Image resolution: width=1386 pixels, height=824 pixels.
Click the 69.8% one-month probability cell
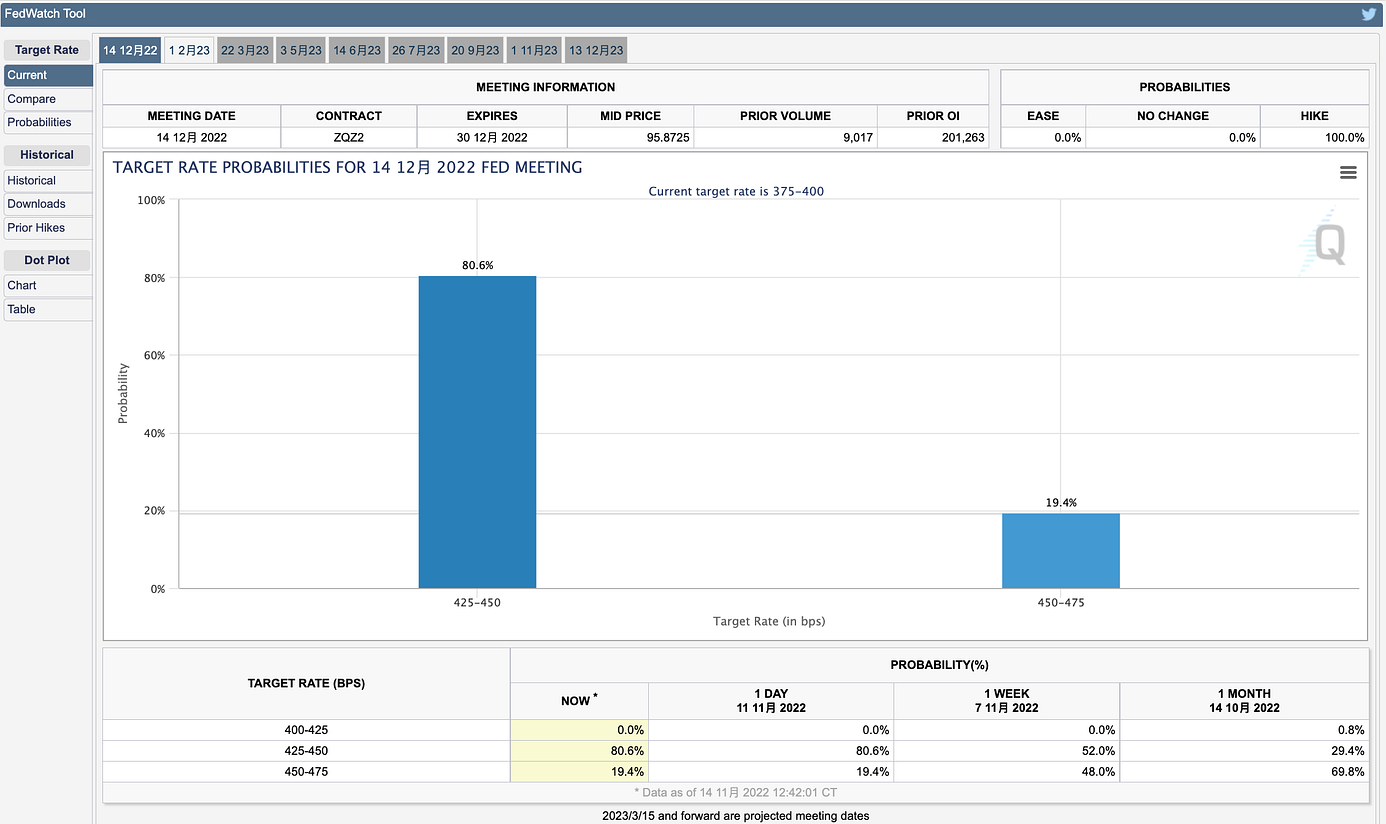tap(1245, 772)
